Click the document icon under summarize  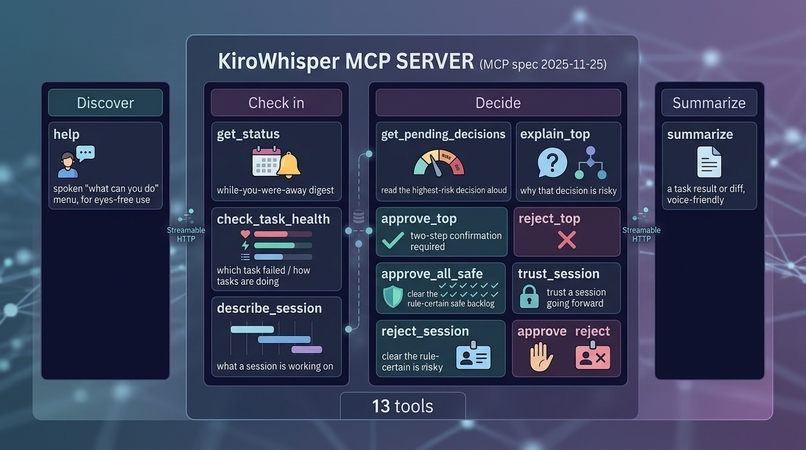[709, 162]
